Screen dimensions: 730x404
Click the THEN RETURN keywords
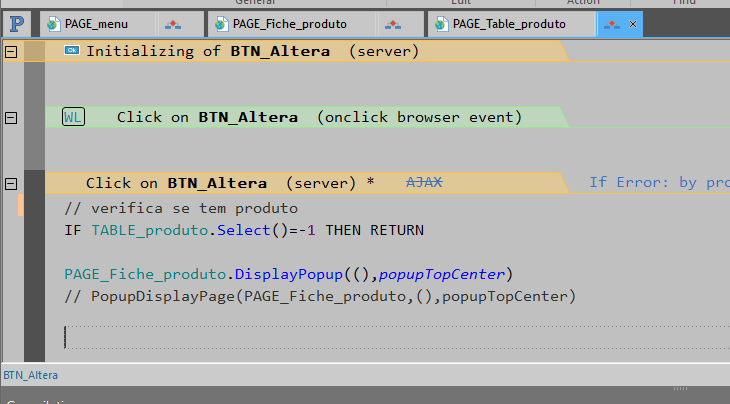coord(374,230)
